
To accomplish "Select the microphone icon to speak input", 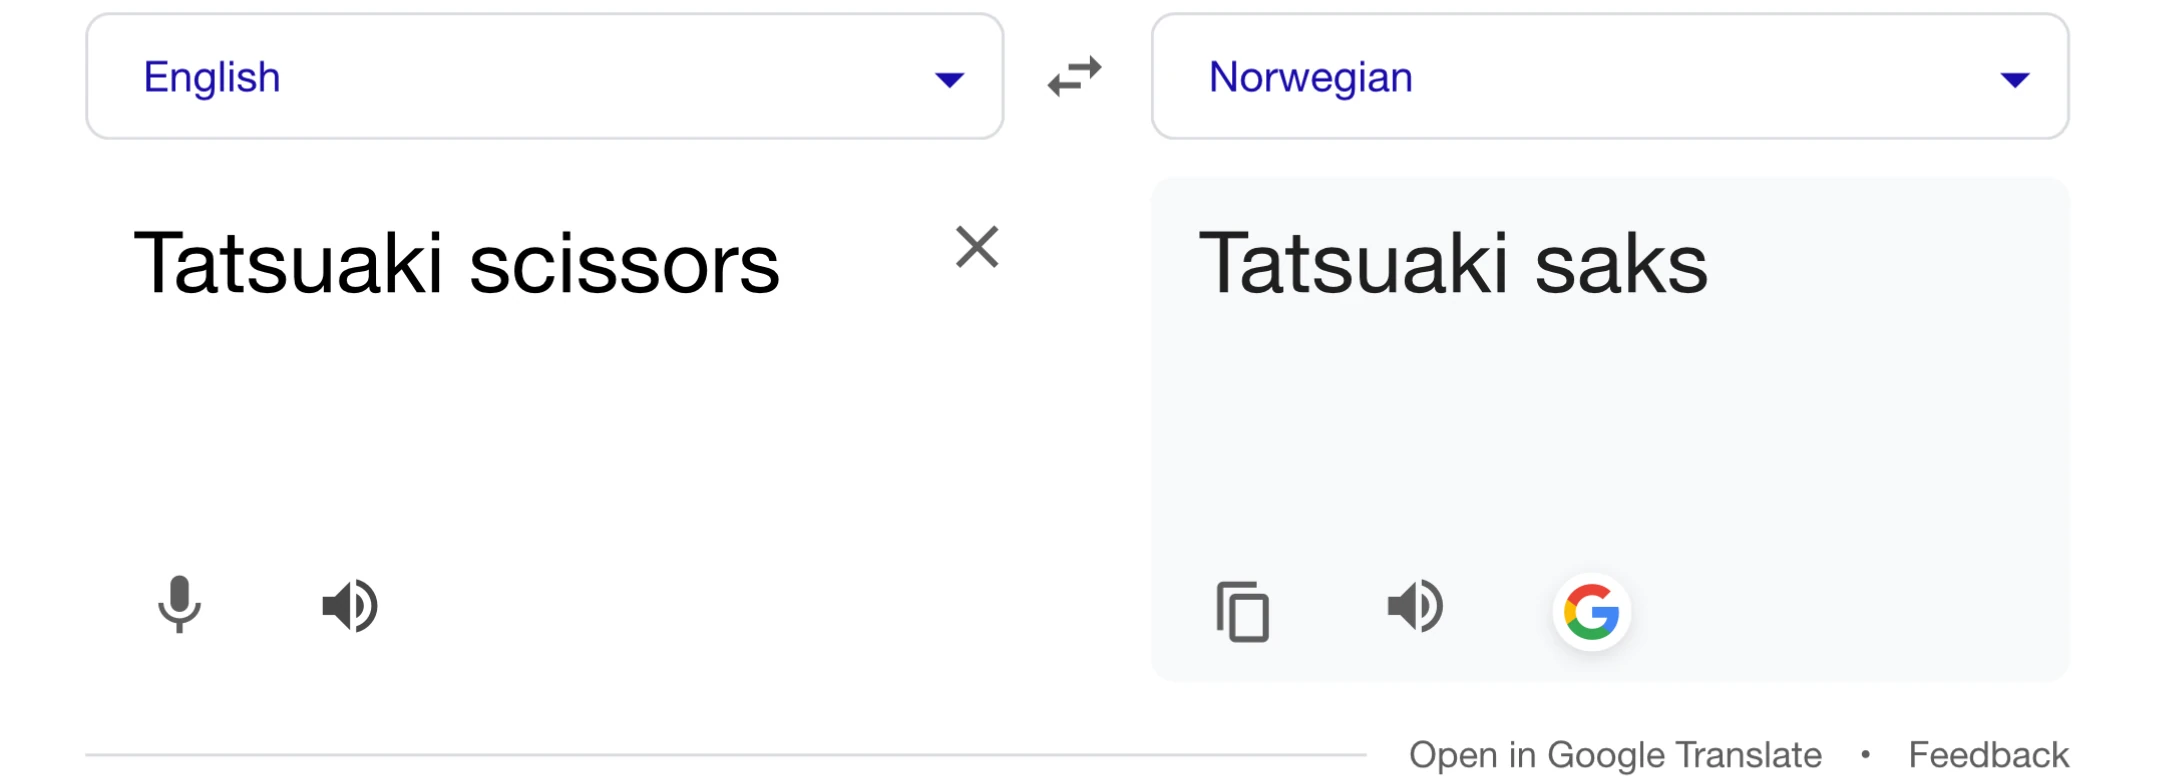I will click(180, 605).
